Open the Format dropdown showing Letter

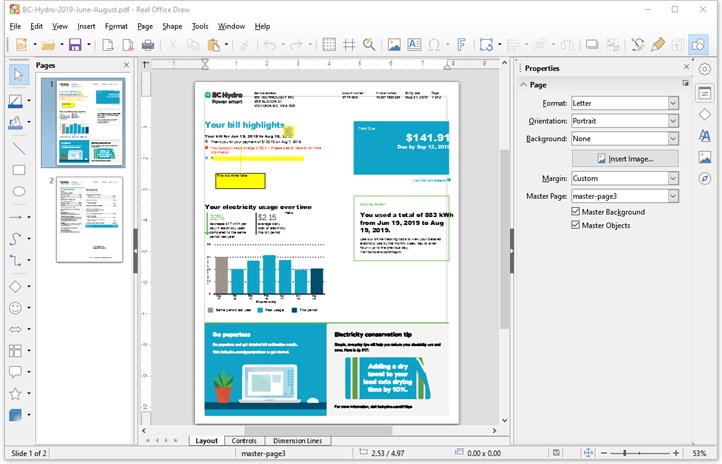click(x=625, y=103)
